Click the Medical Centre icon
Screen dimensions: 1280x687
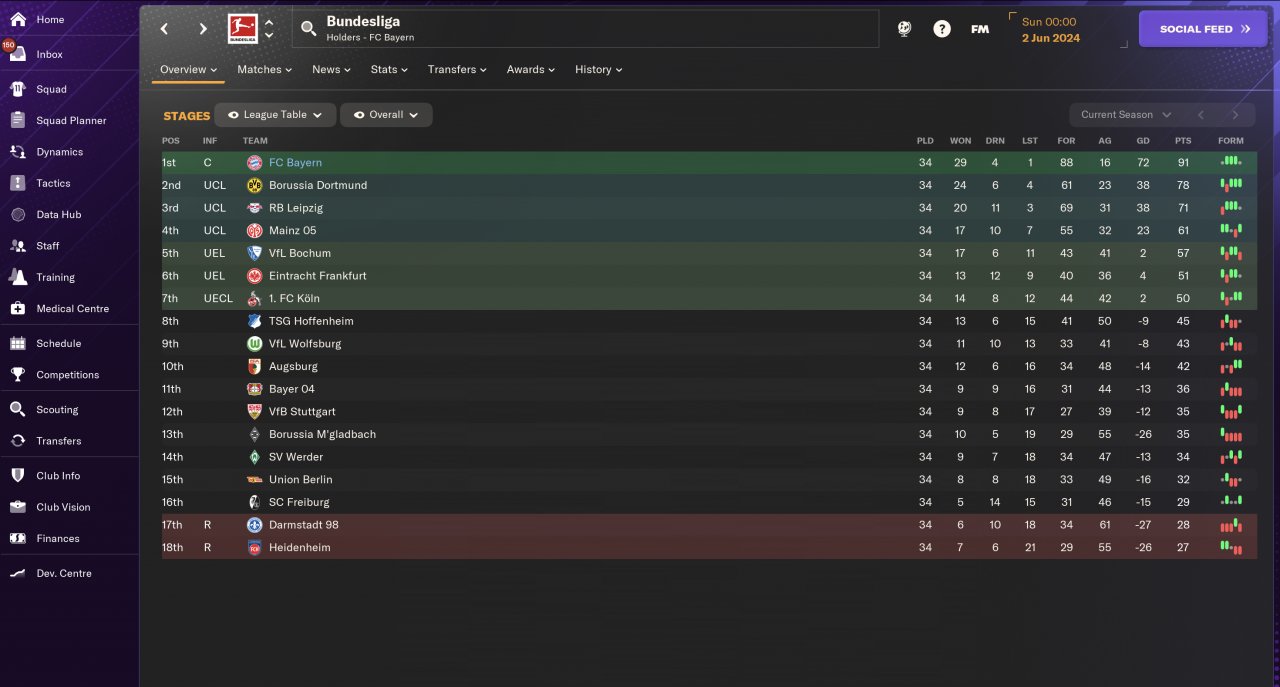[x=17, y=308]
